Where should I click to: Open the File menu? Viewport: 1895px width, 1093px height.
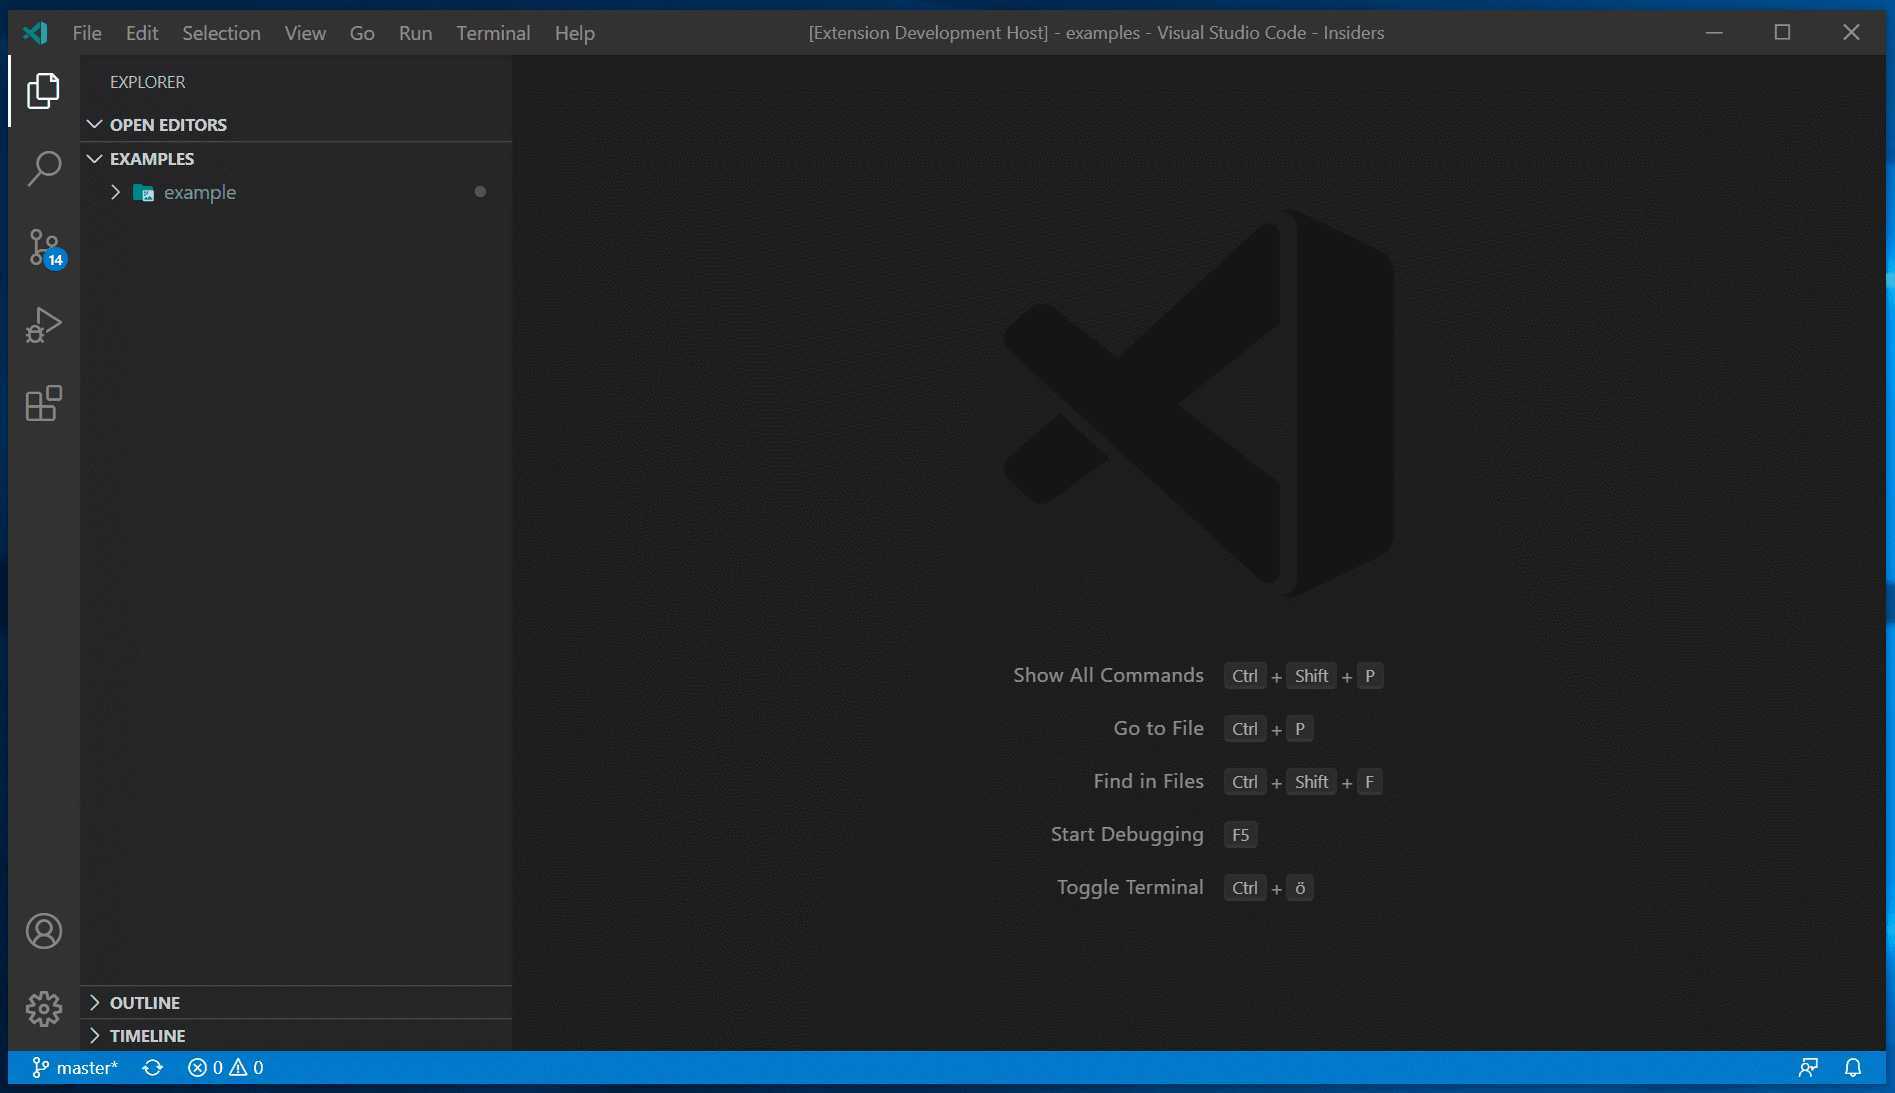(x=87, y=33)
